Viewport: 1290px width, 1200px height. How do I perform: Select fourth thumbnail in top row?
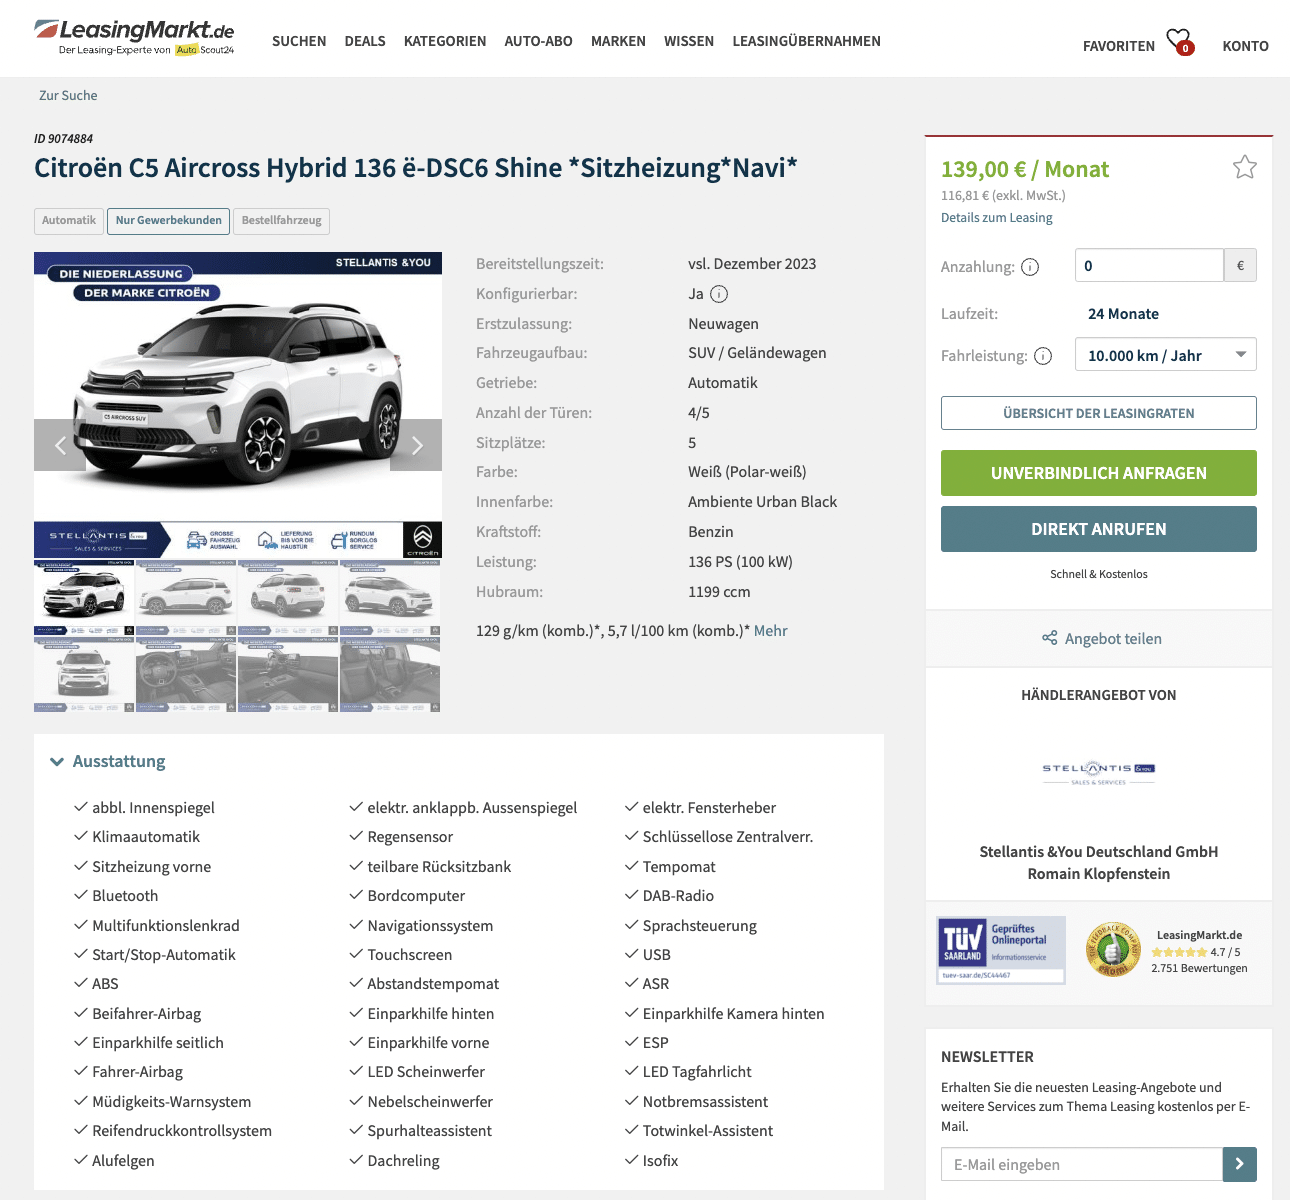tap(390, 598)
